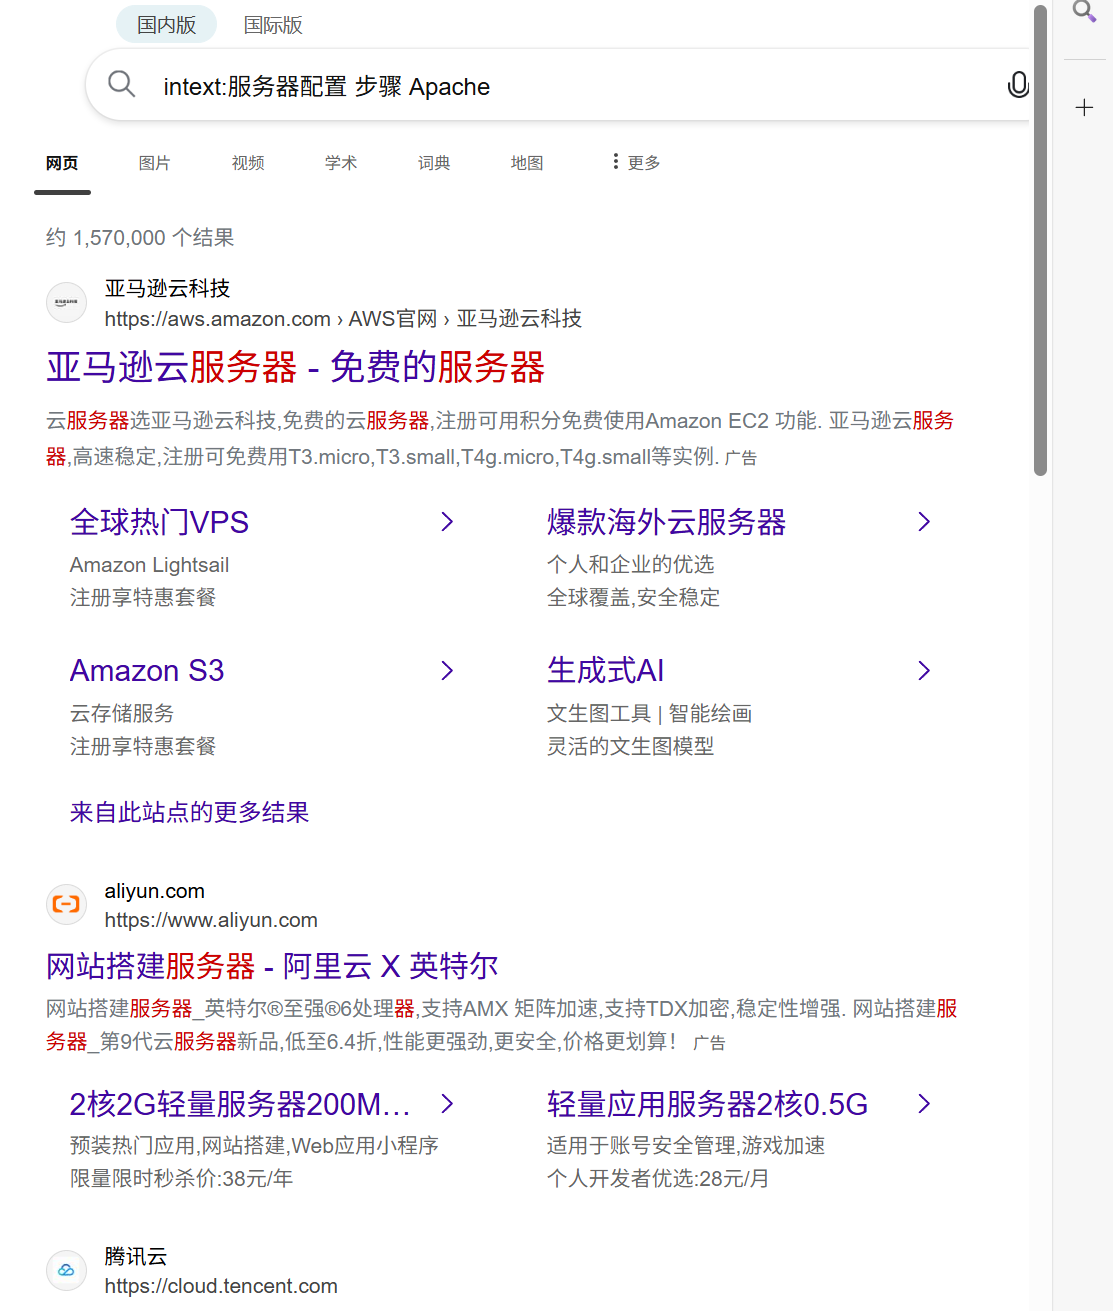Image resolution: width=1113 pixels, height=1311 pixels.
Task: Open the 图片 results tab
Action: [154, 163]
